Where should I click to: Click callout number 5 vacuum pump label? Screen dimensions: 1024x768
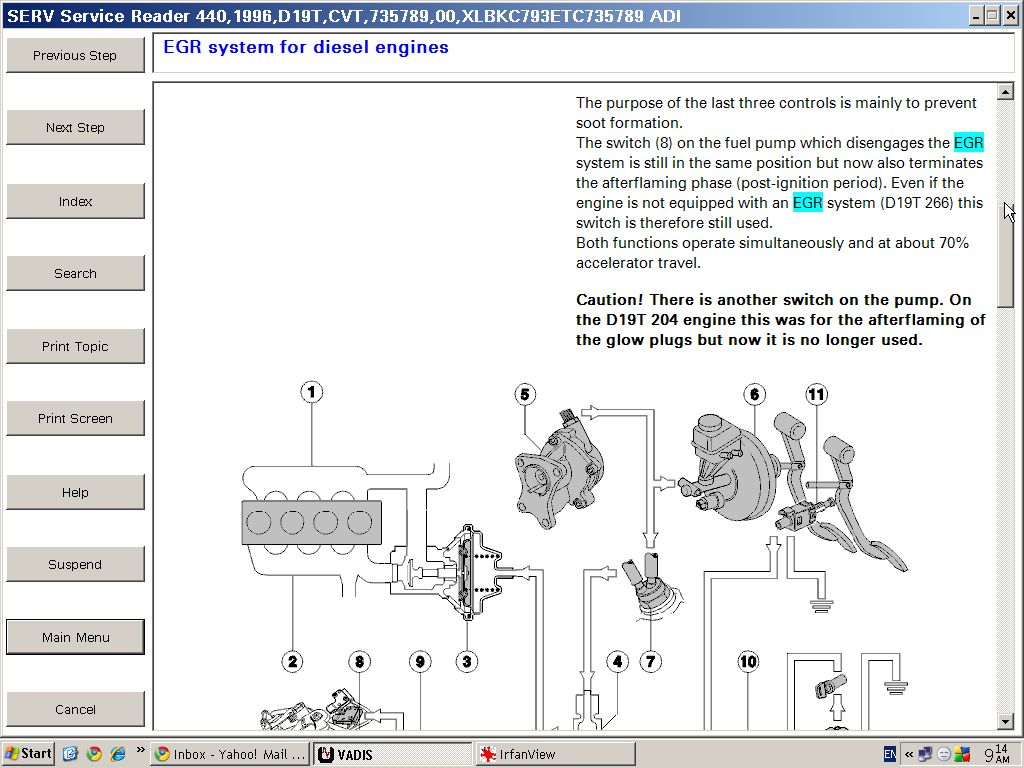[x=525, y=394]
